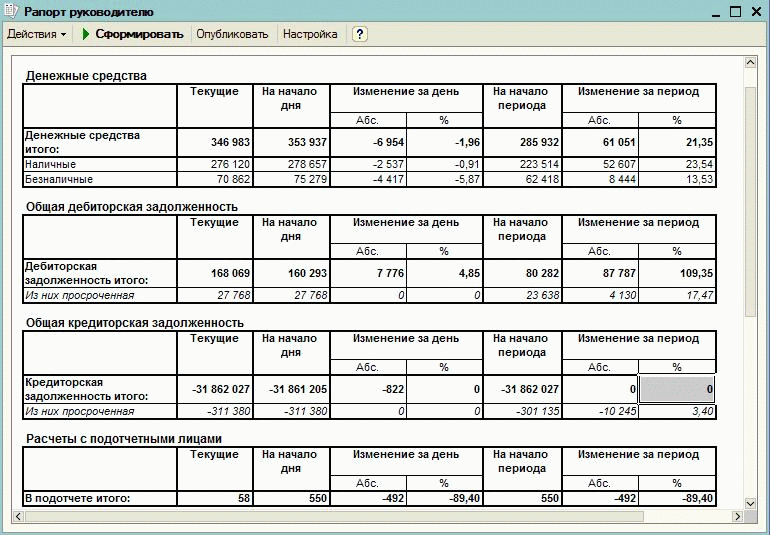Image resolution: width=770 pixels, height=535 pixels.
Task: Select the Из них просроченная cell under Дебиторская
Action: pyautogui.click(x=99, y=295)
